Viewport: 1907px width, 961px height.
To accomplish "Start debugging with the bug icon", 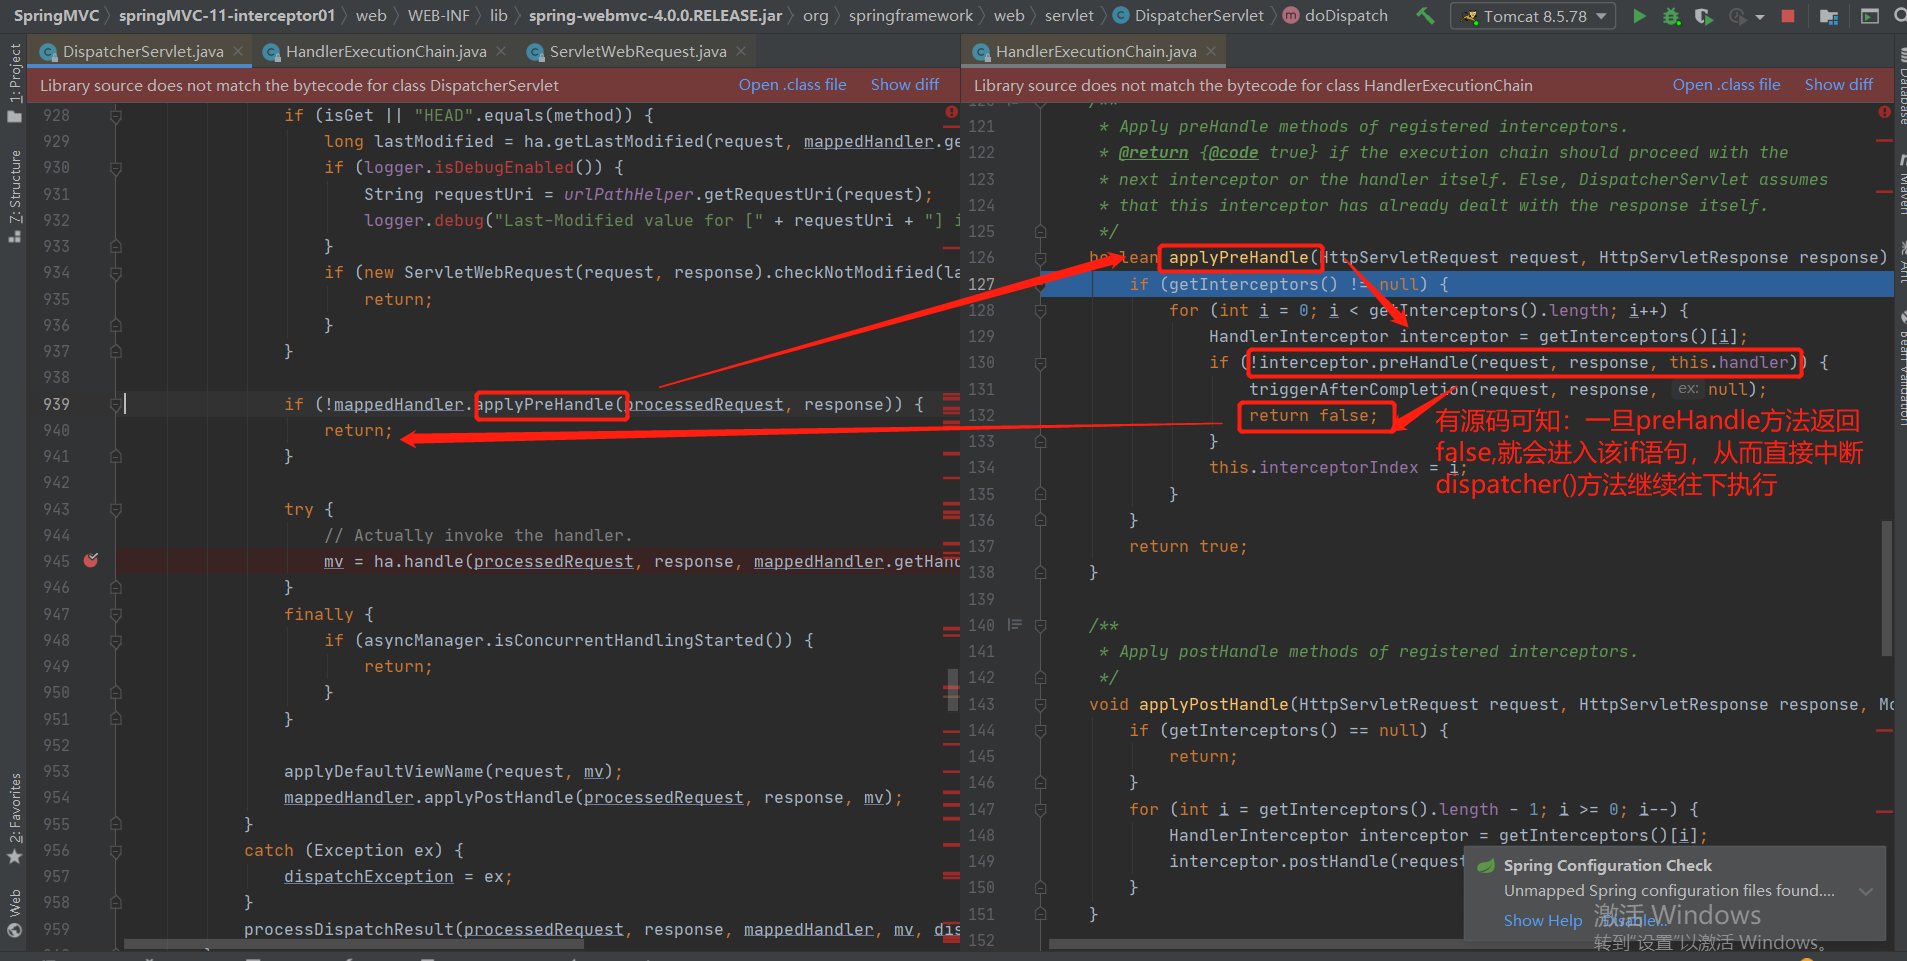I will [1671, 16].
